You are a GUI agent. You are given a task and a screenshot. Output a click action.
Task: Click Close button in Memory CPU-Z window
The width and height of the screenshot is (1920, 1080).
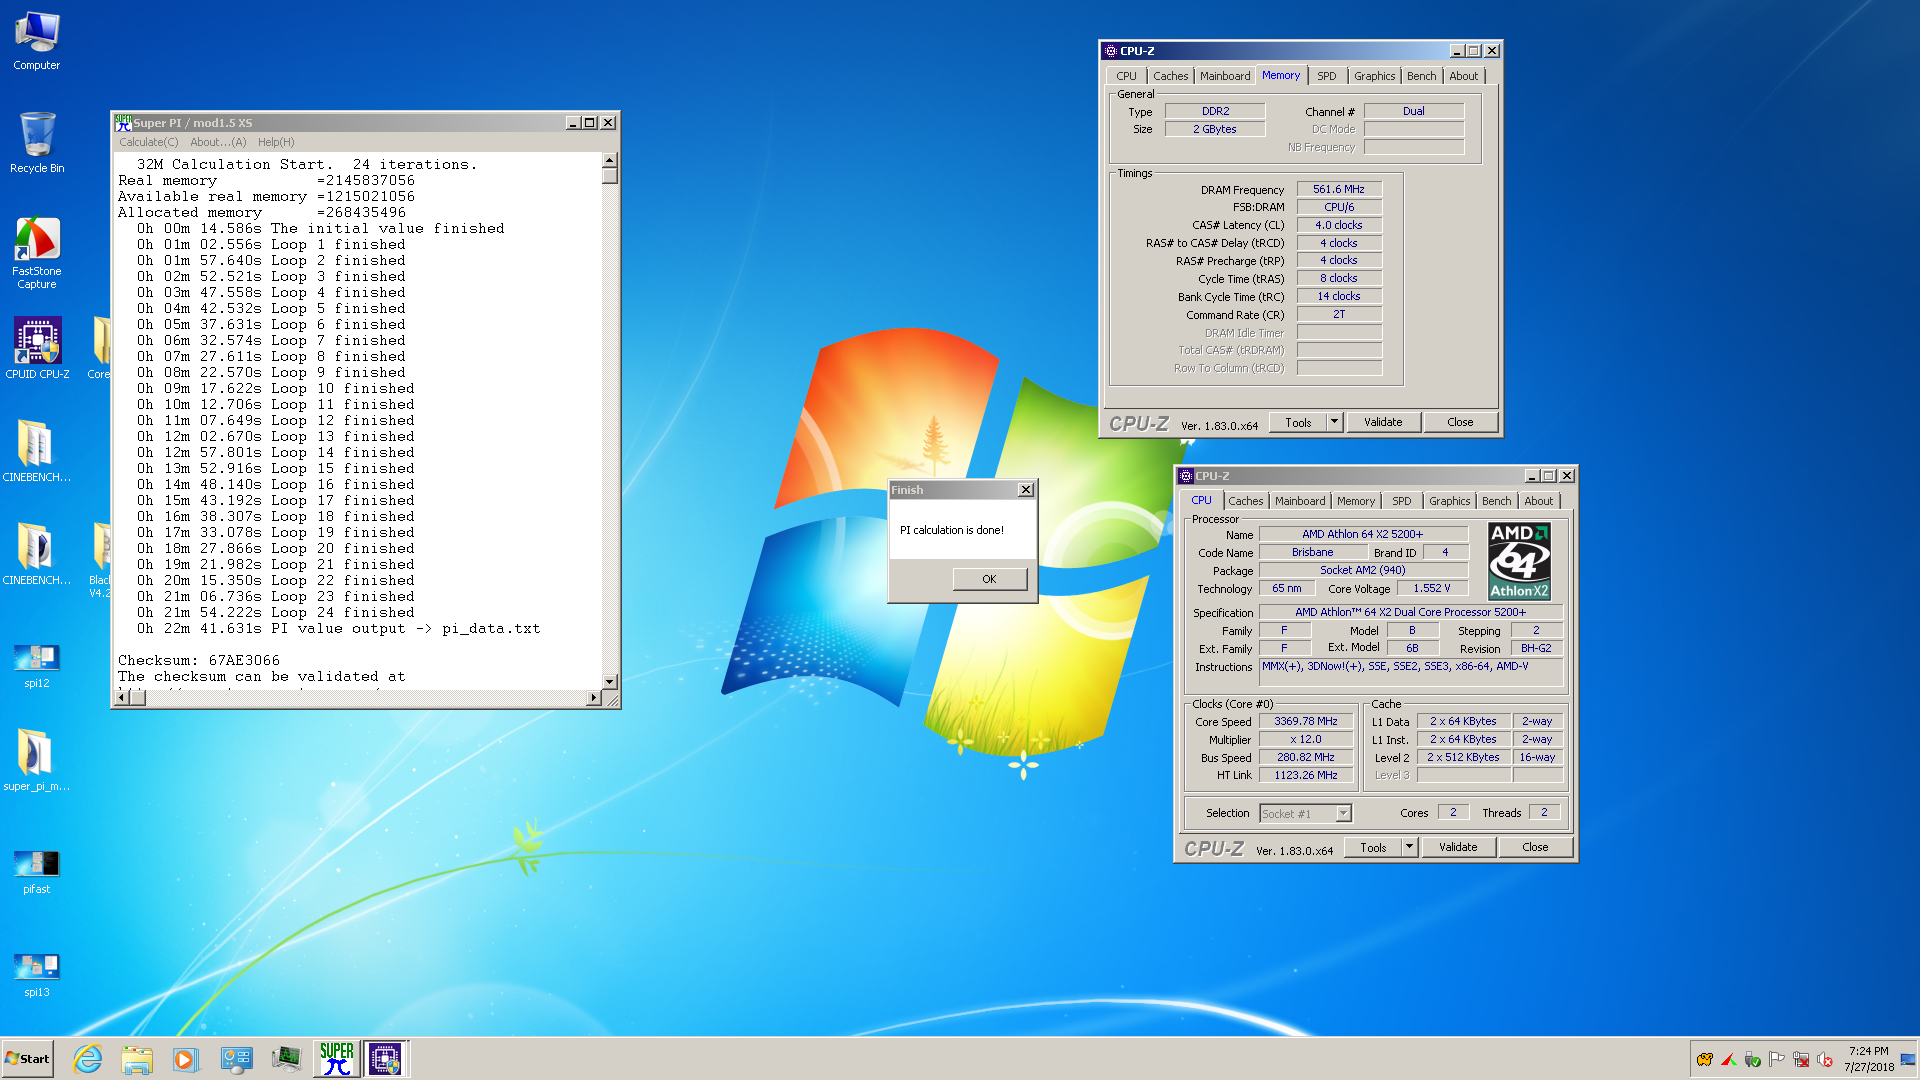1460,422
